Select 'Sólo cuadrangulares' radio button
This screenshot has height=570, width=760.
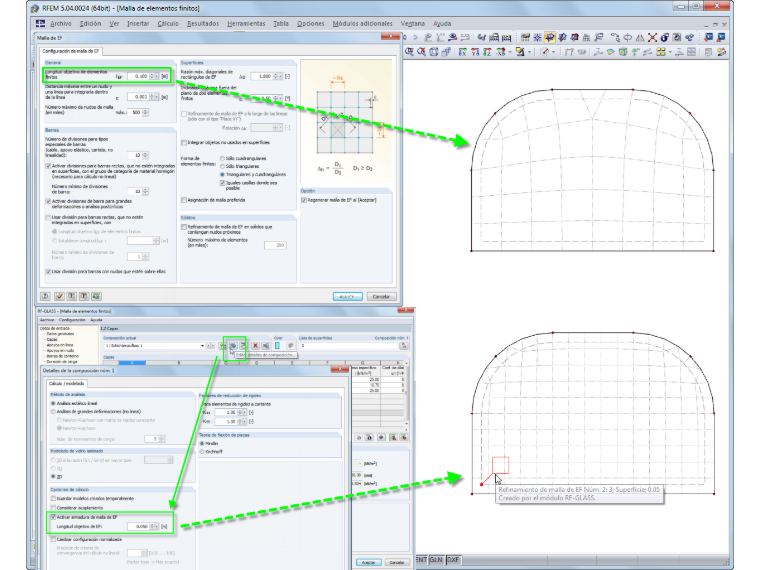point(222,158)
